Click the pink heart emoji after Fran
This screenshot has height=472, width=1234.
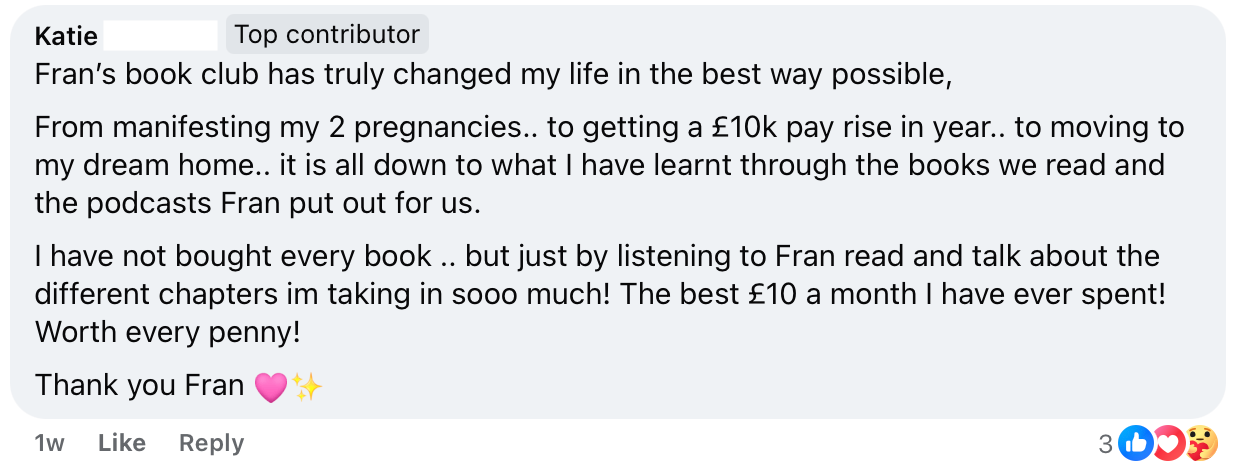[x=270, y=387]
